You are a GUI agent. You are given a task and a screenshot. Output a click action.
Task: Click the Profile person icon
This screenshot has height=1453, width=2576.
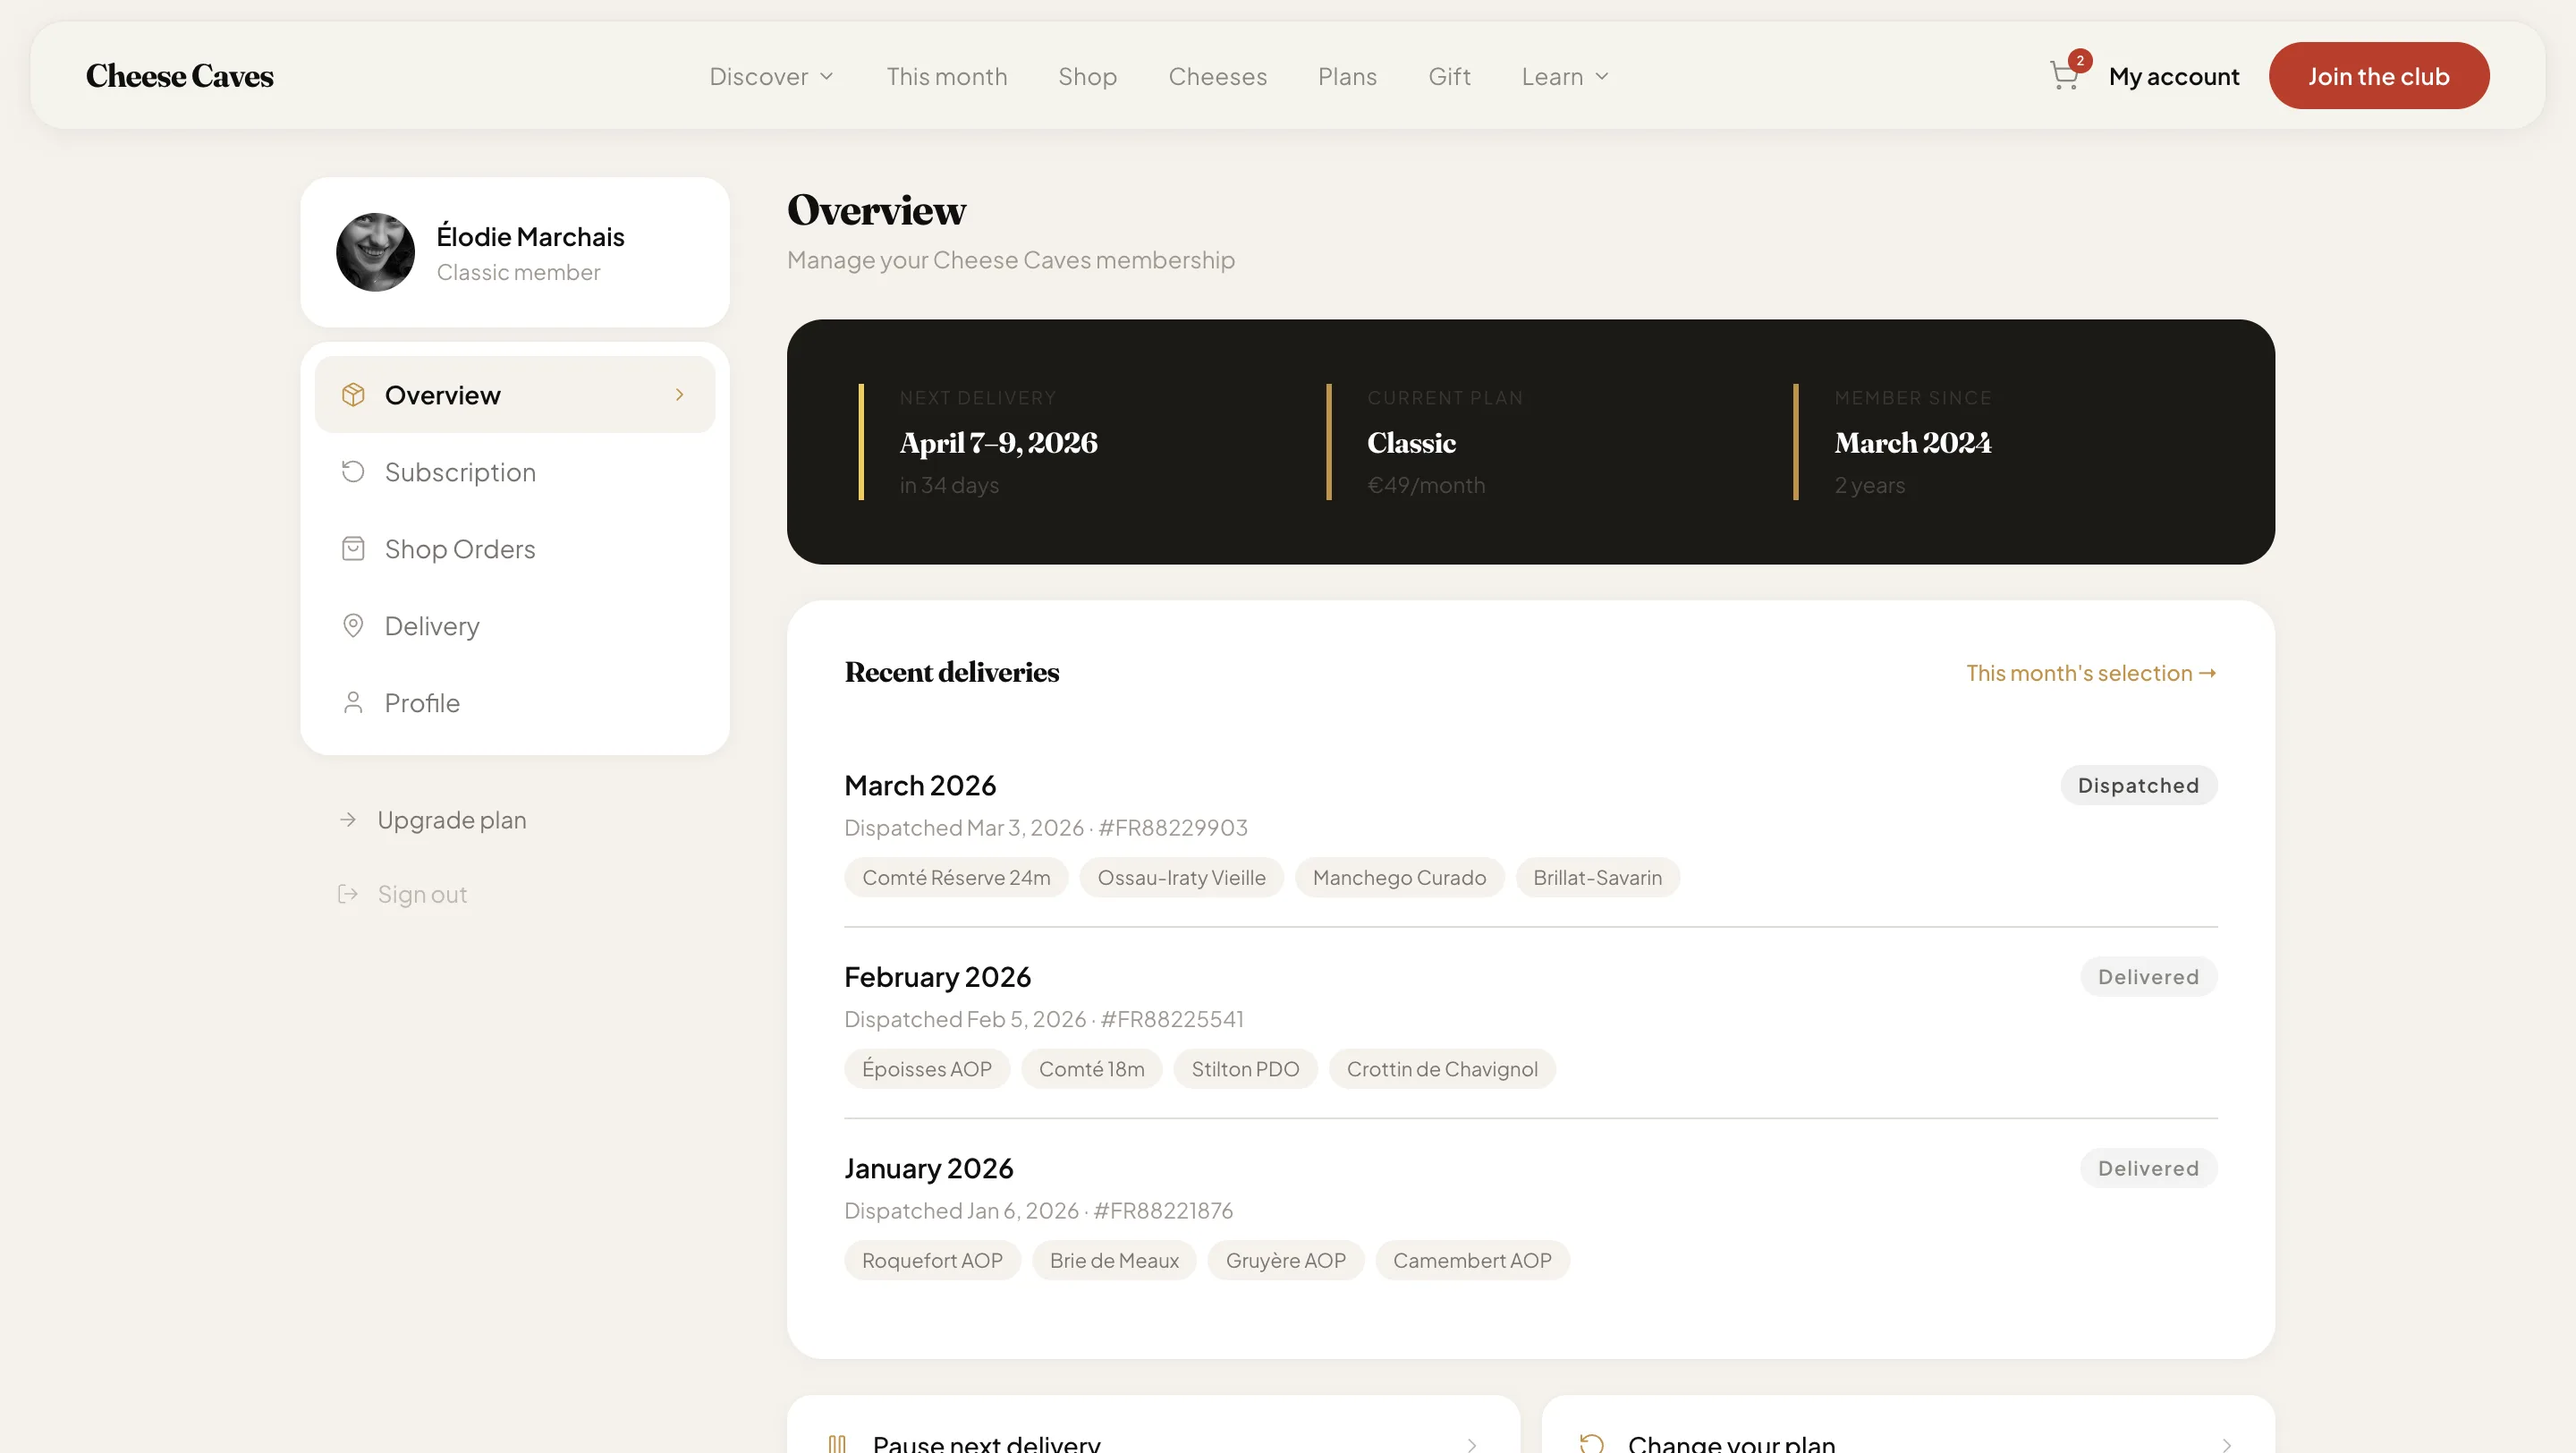click(353, 702)
